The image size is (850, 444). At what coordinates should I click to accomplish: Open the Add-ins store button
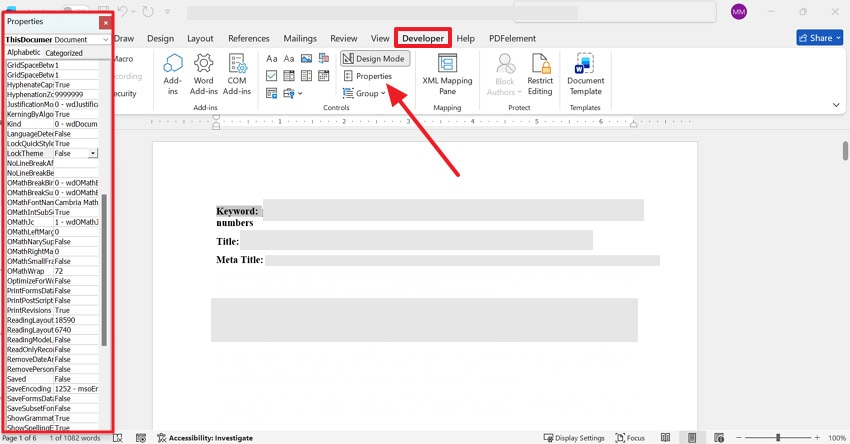[x=172, y=74]
